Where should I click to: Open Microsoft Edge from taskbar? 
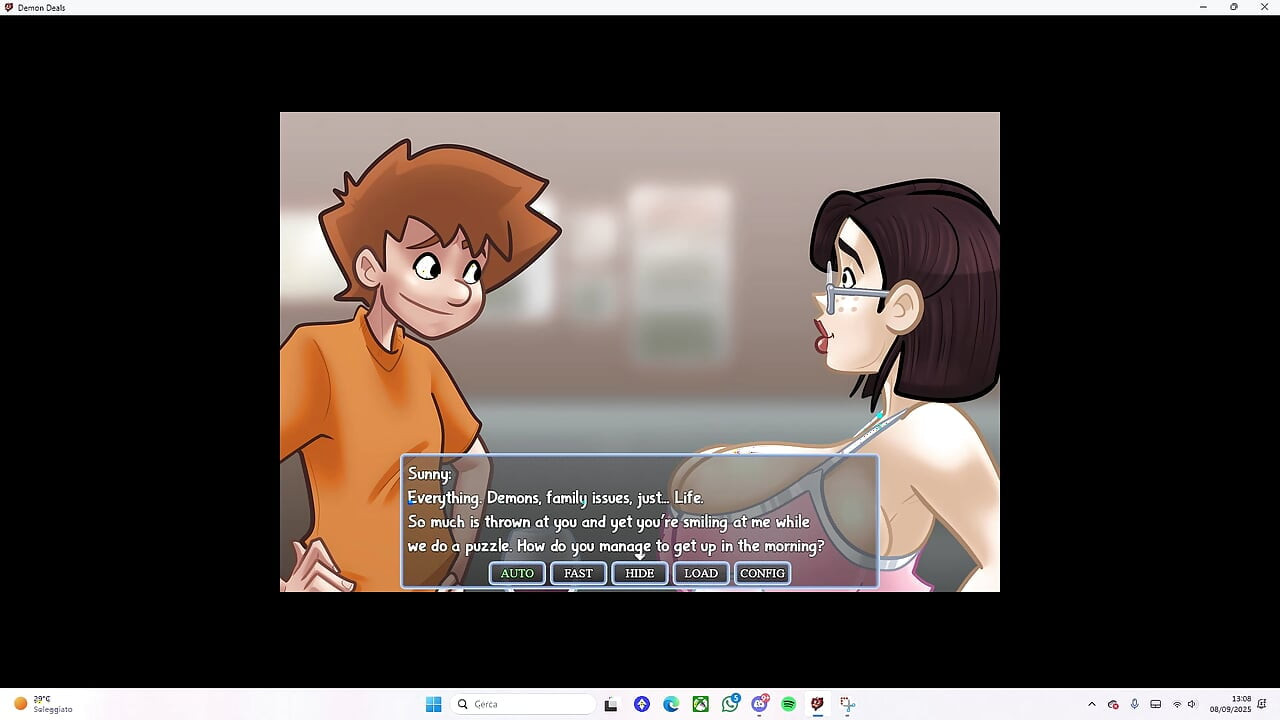(671, 704)
